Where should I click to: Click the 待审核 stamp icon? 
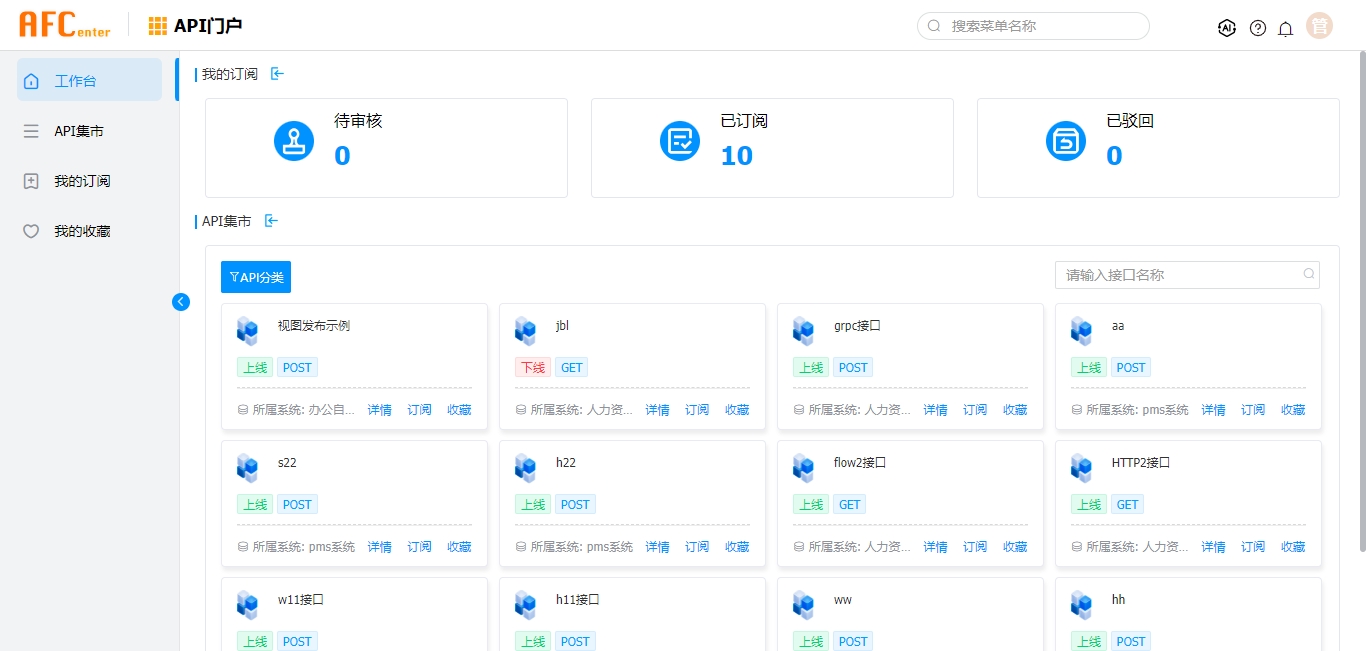pyautogui.click(x=294, y=140)
